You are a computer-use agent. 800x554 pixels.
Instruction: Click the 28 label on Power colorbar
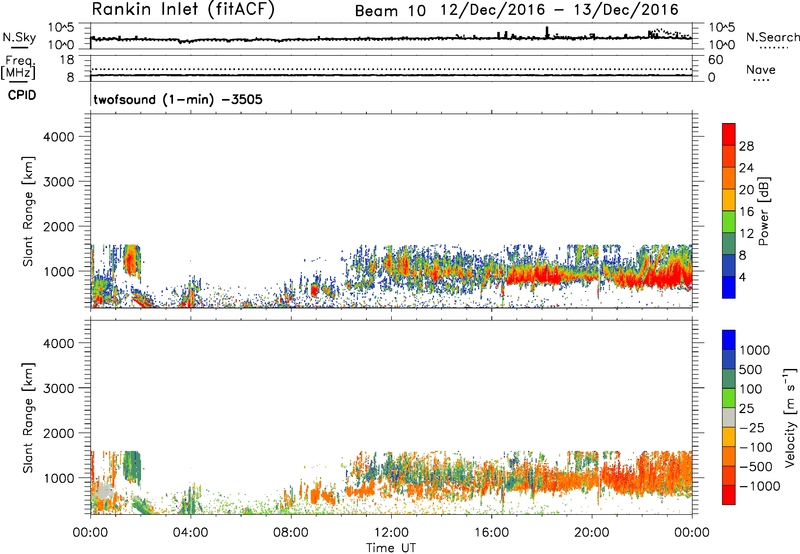[746, 146]
